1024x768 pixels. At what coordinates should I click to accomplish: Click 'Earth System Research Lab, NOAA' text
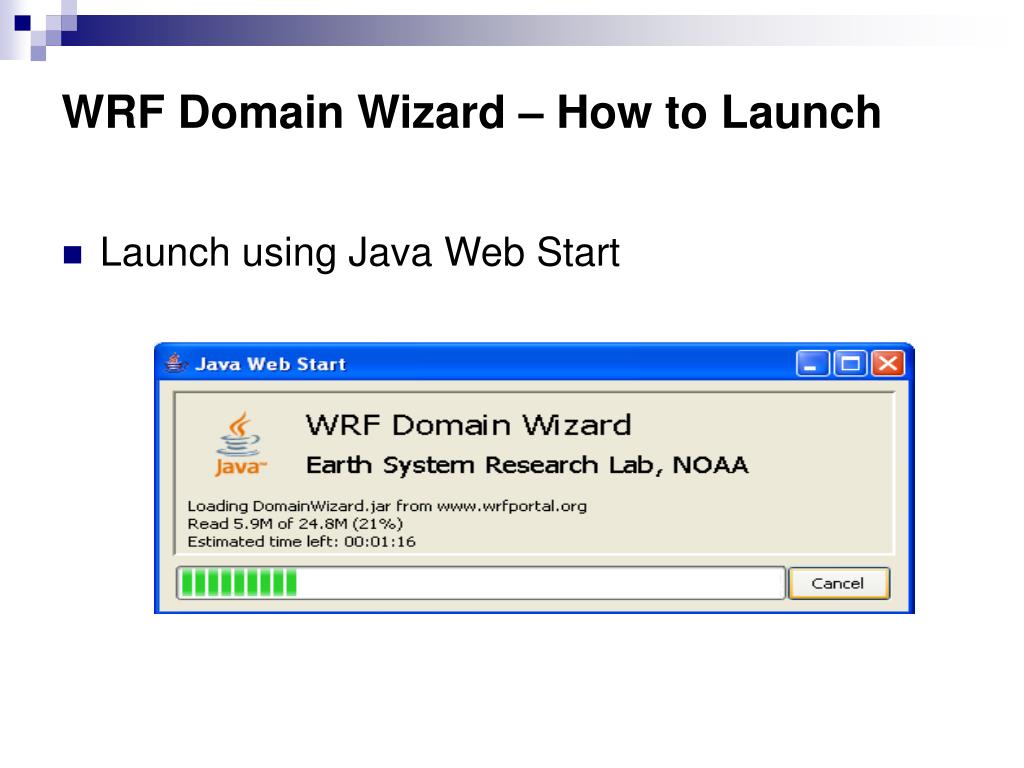pyautogui.click(x=527, y=465)
